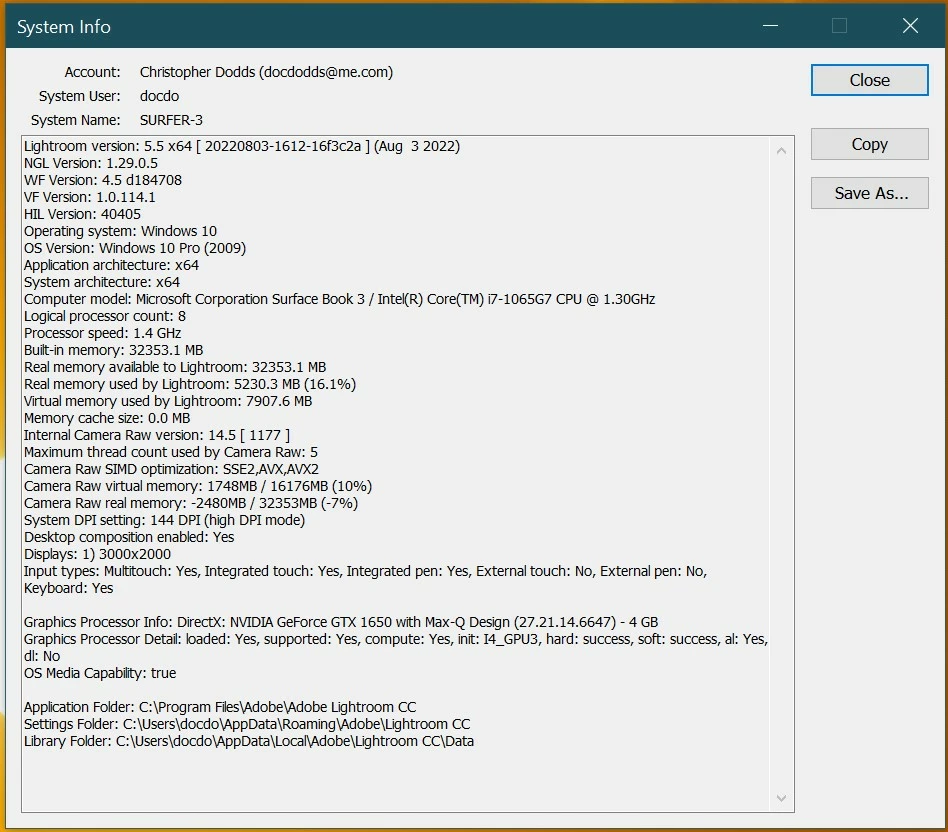Click the Application Folder path line
This screenshot has width=948, height=832.
(x=220, y=707)
